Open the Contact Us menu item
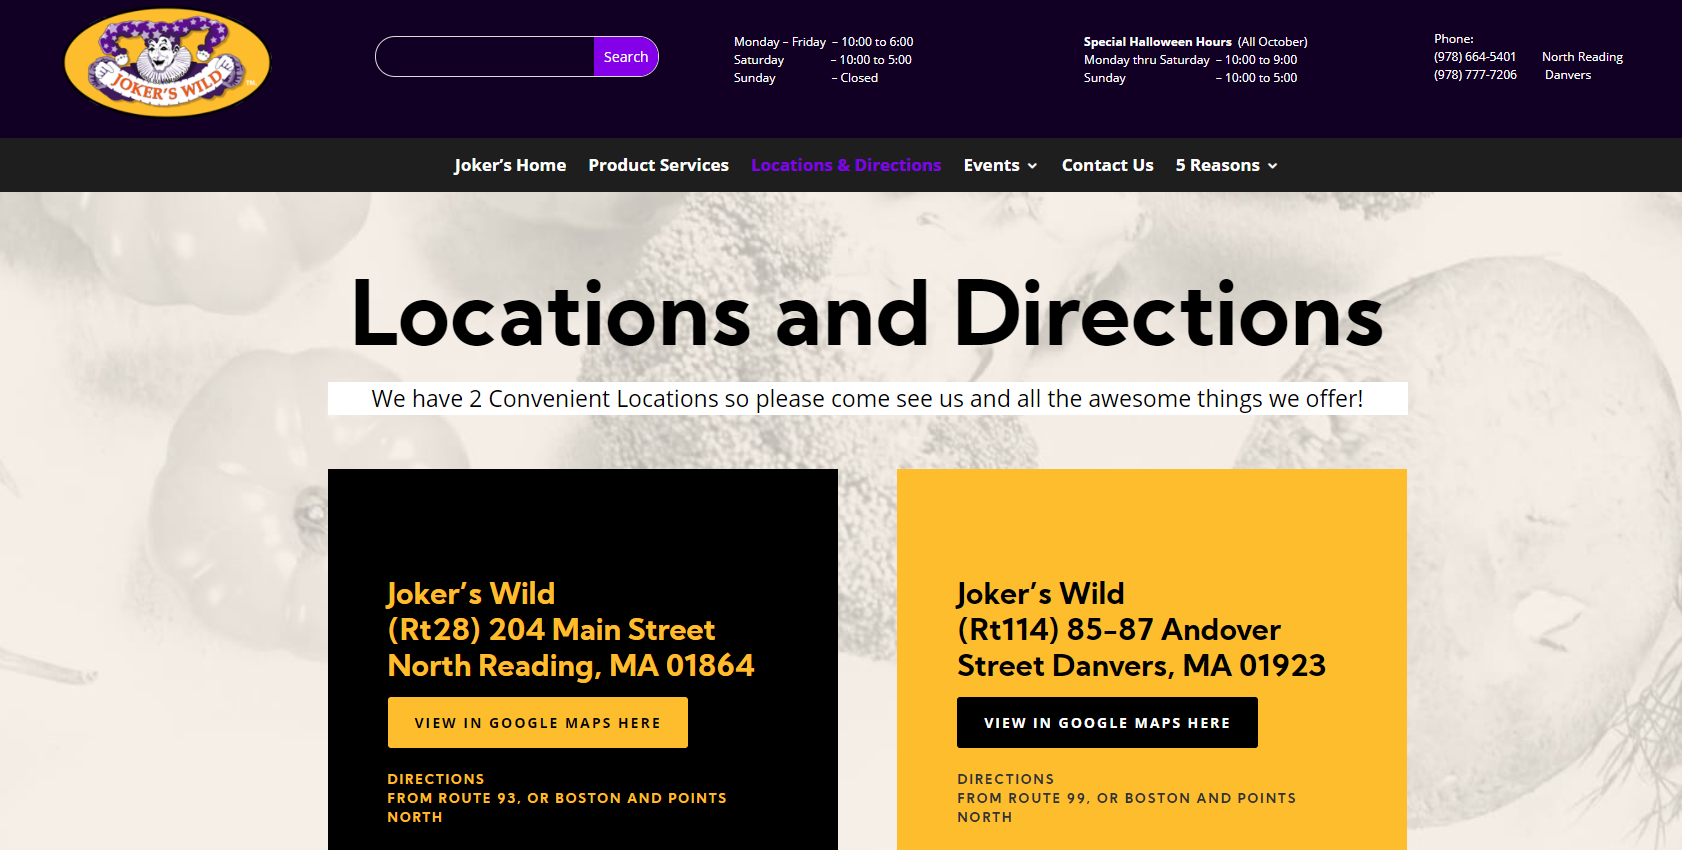This screenshot has width=1682, height=850. [x=1107, y=165]
